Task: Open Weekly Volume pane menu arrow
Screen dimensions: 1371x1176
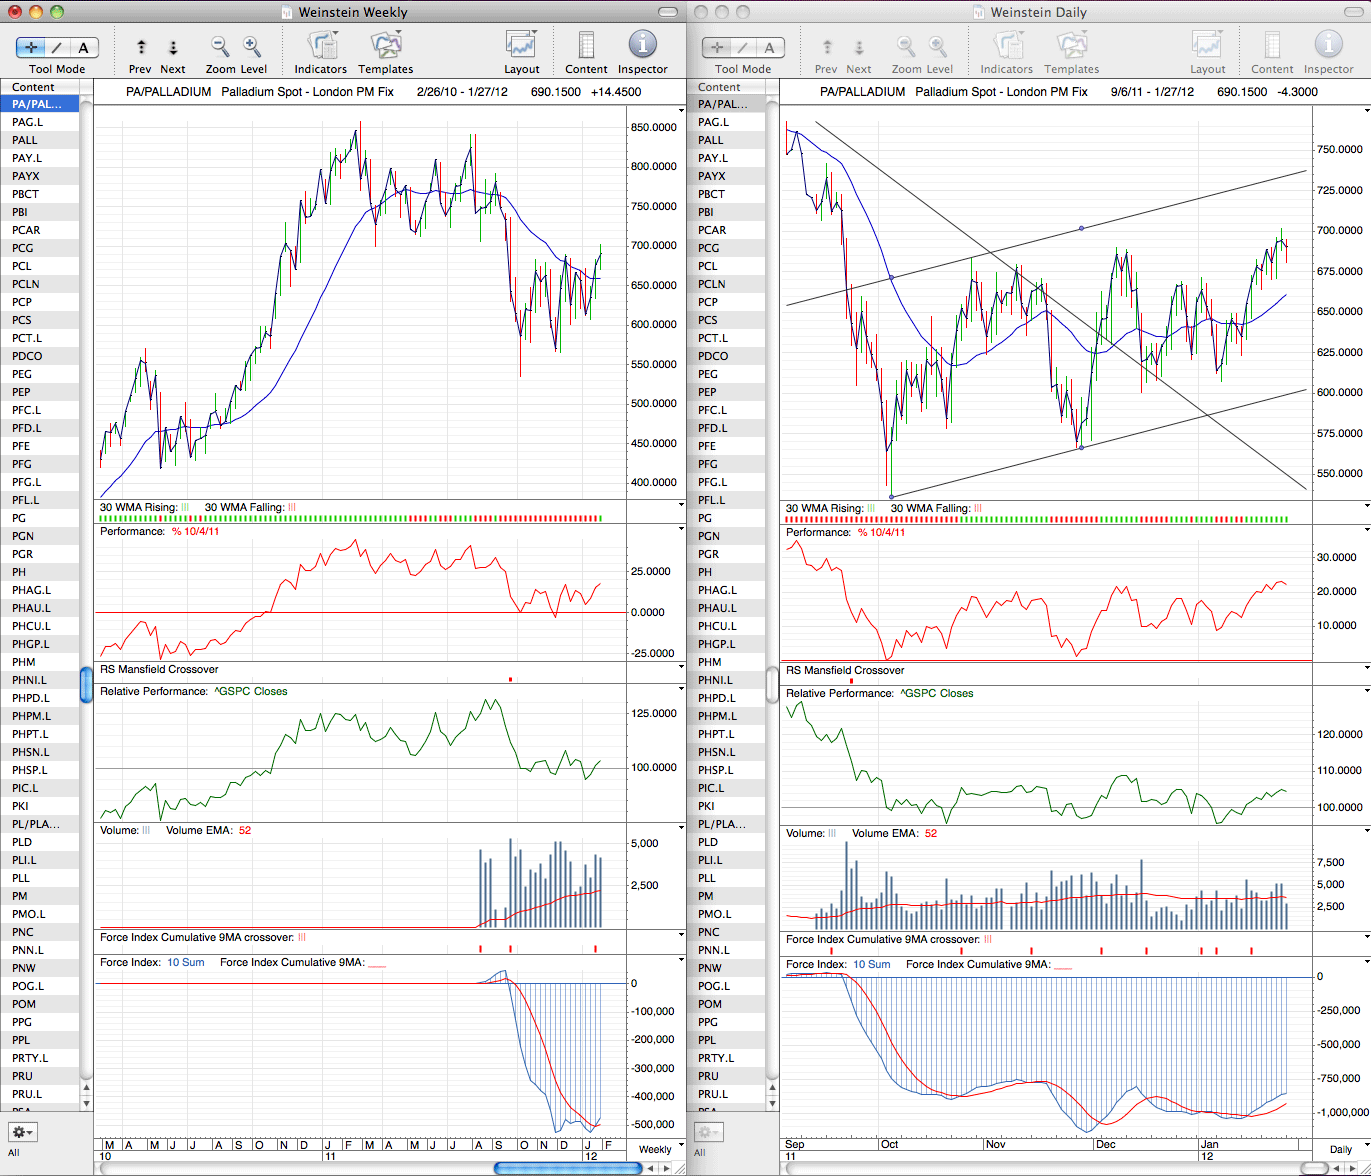Action: (x=681, y=829)
